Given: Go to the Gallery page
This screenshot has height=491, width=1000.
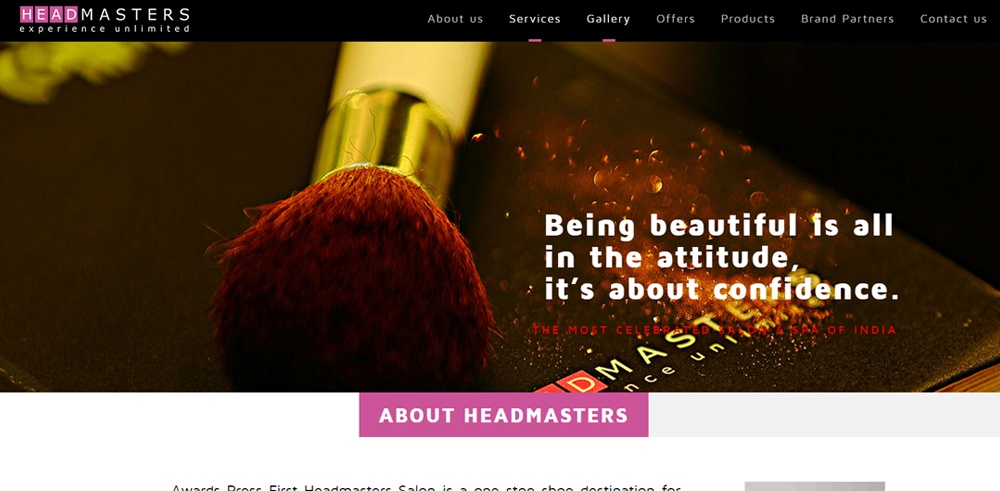Looking at the screenshot, I should [x=608, y=19].
